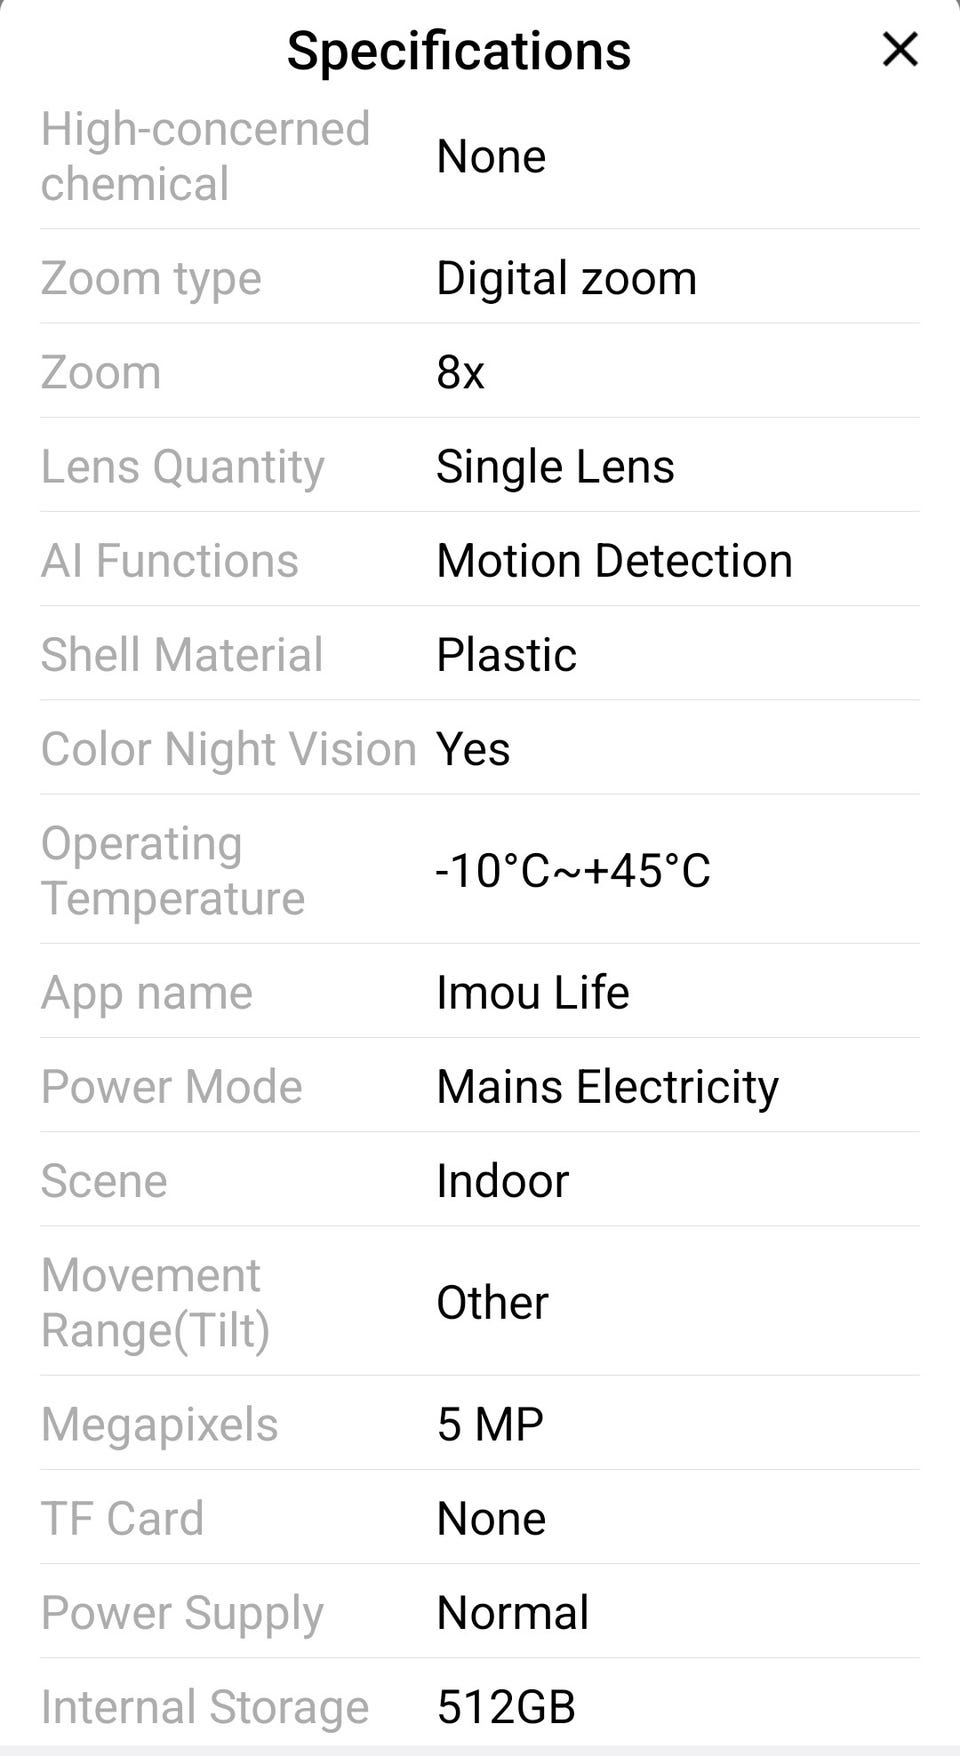960x1756 pixels.
Task: Tap the 8x zoom value
Action: click(x=460, y=372)
